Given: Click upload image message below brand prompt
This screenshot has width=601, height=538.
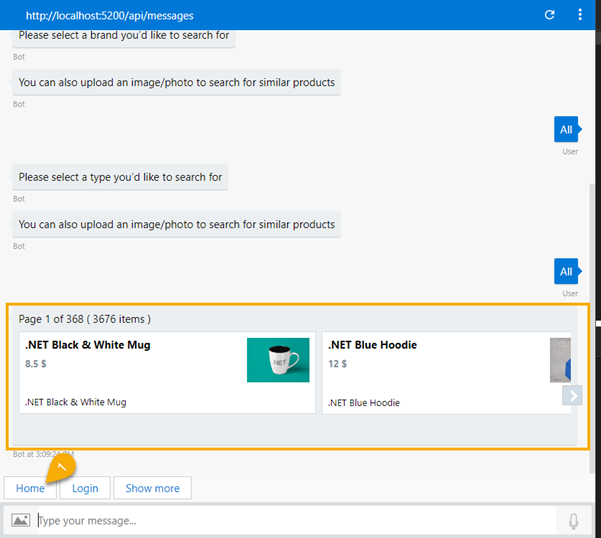Looking at the screenshot, I should (x=176, y=82).
